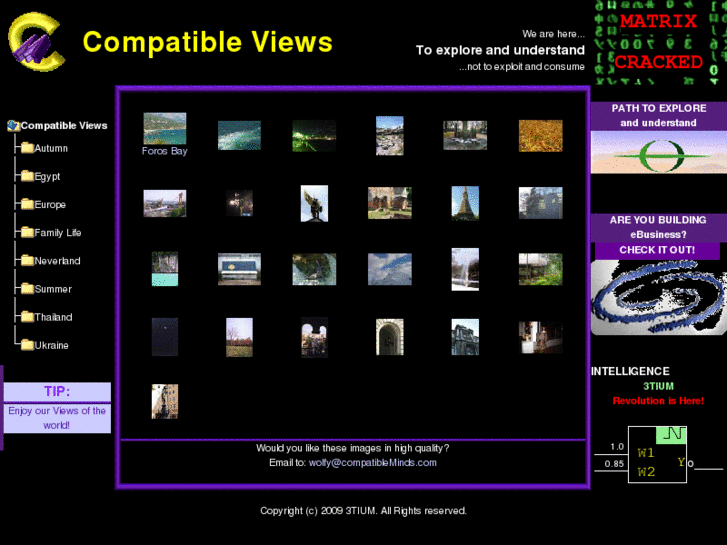
Task: Select the Europe tree label
Action: 50,205
